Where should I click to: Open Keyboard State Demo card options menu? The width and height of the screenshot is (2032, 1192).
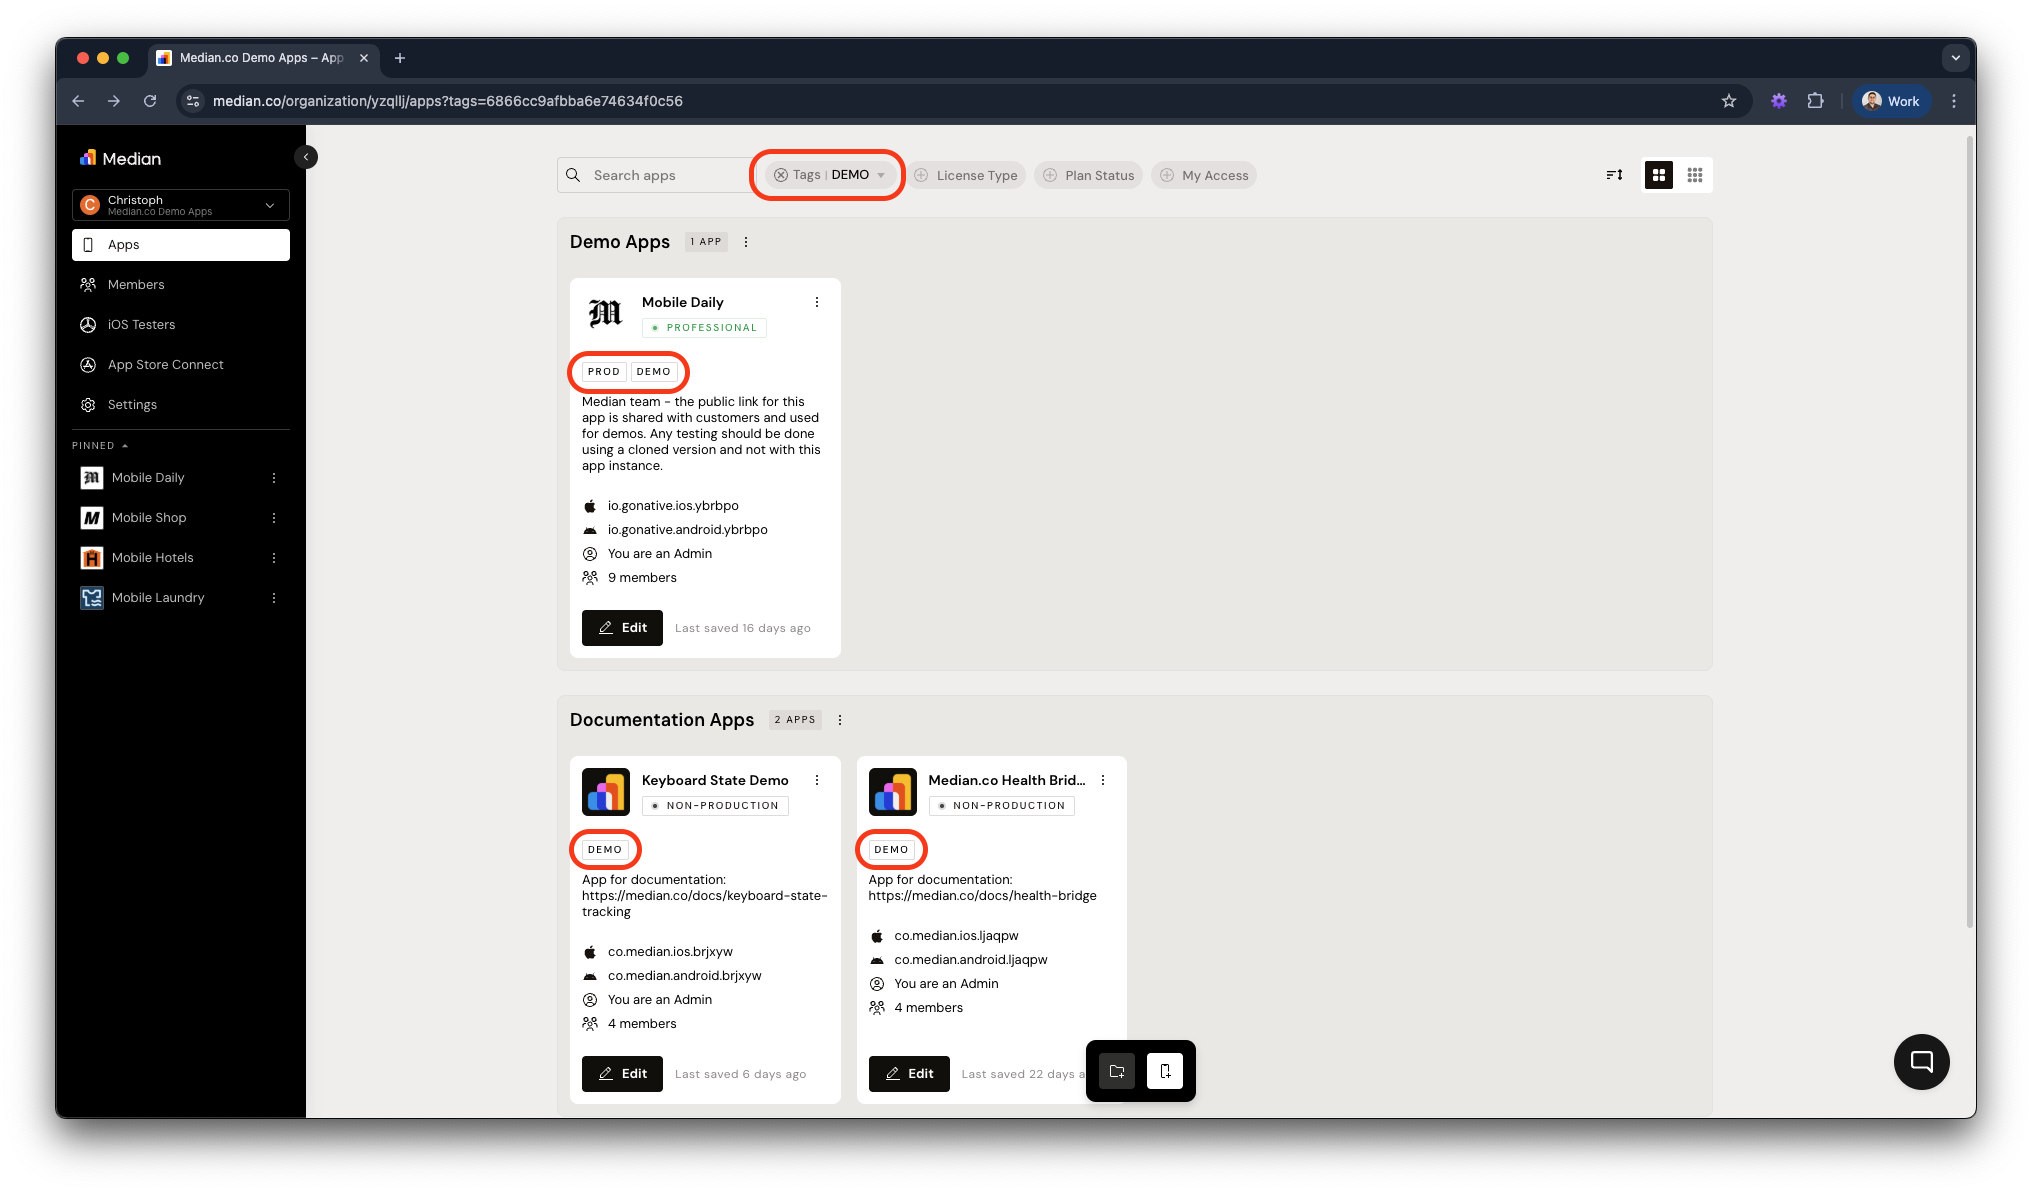pyautogui.click(x=817, y=780)
